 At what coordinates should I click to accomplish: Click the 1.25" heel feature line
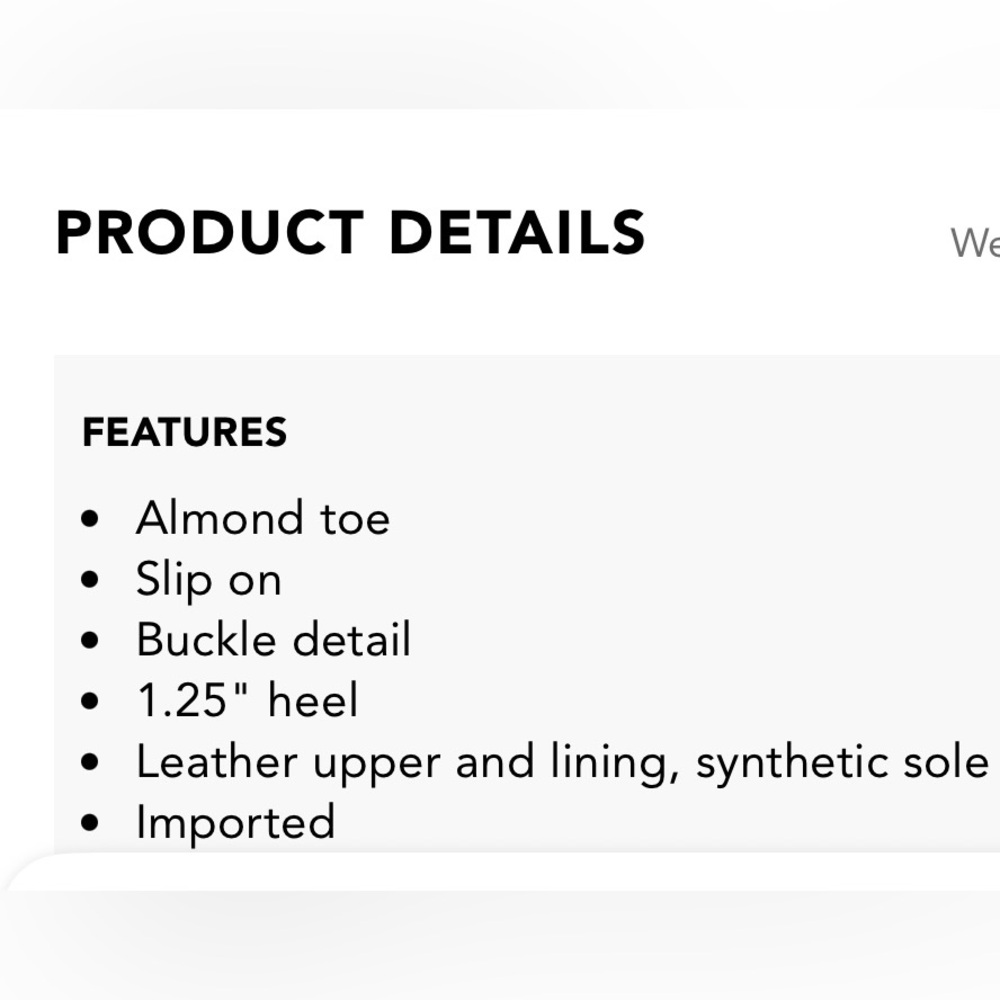[x=246, y=701]
